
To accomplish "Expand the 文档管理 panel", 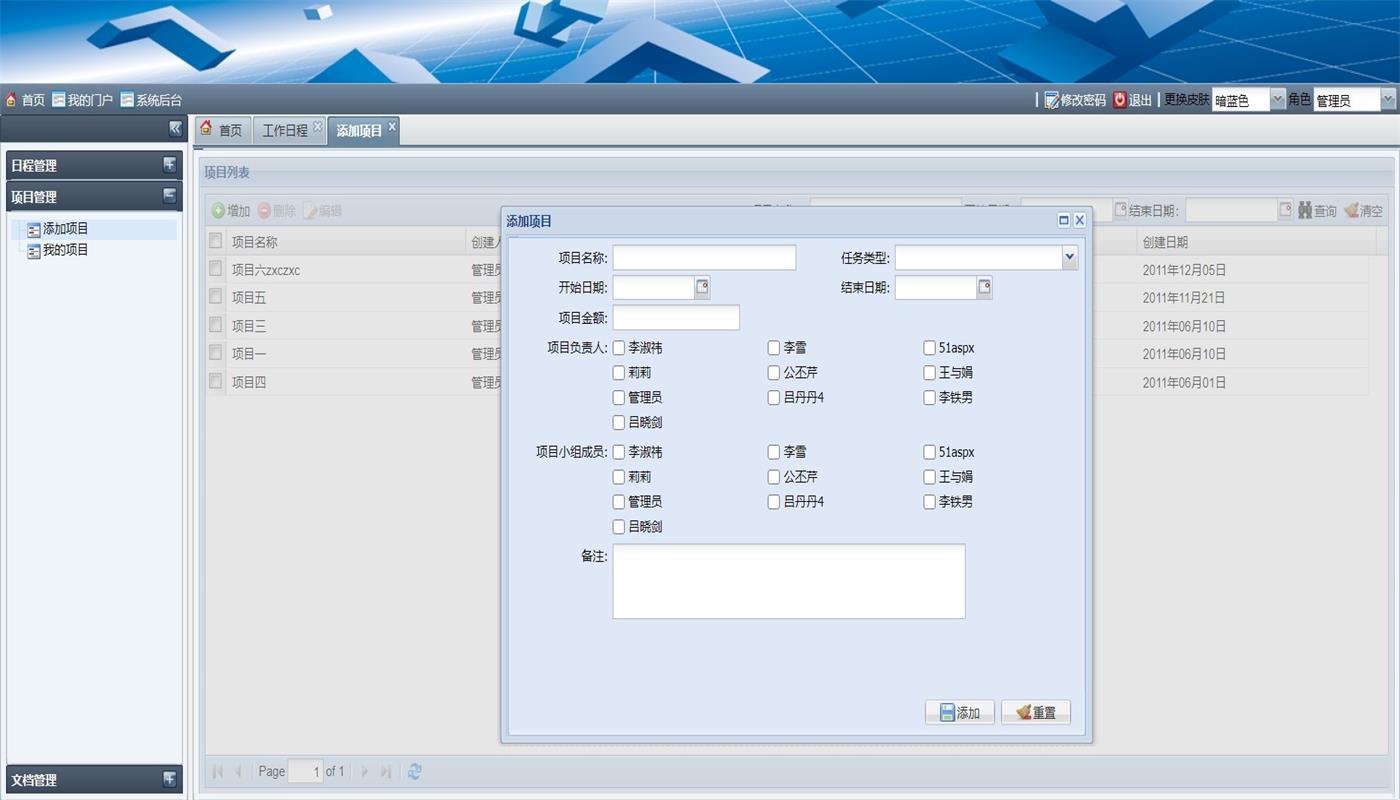I will 170,779.
